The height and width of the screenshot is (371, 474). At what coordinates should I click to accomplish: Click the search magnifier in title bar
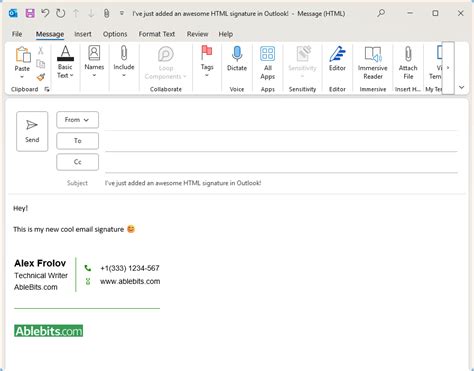point(381,13)
